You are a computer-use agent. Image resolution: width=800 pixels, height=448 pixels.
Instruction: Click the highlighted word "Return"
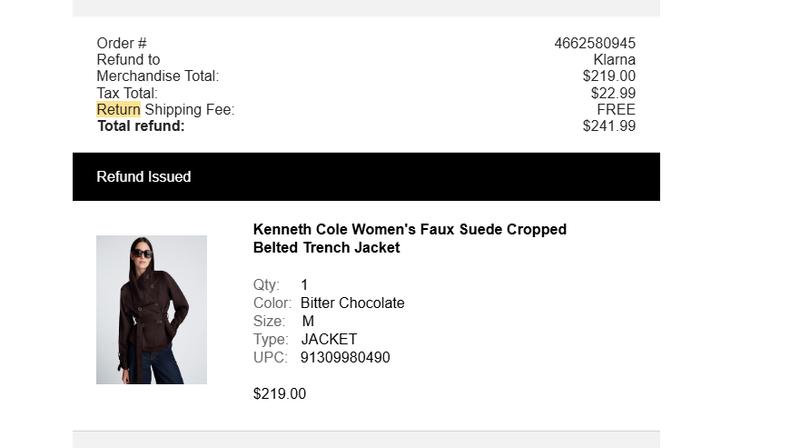click(x=118, y=109)
